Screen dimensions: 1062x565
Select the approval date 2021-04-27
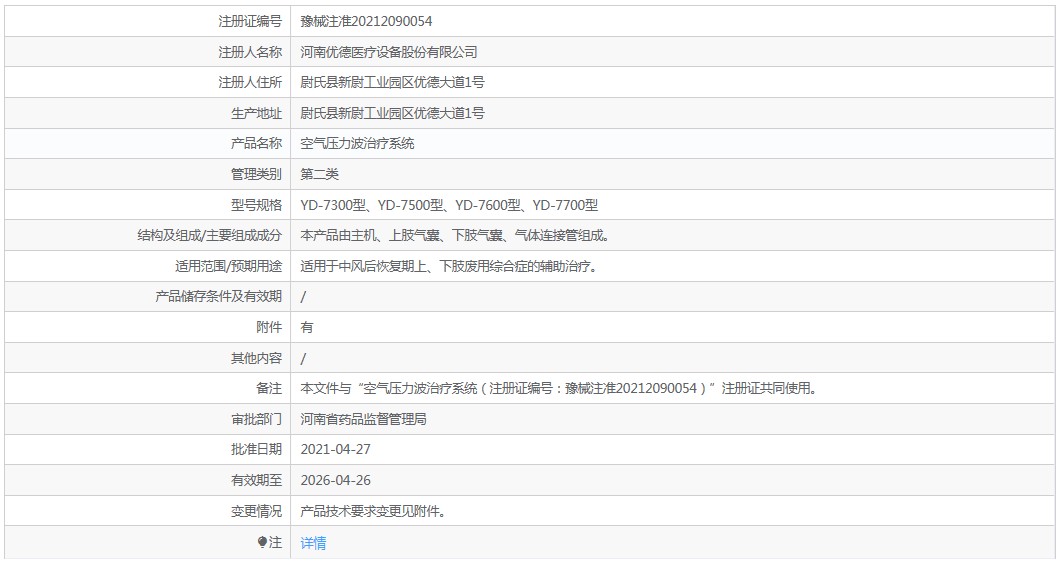tap(335, 449)
